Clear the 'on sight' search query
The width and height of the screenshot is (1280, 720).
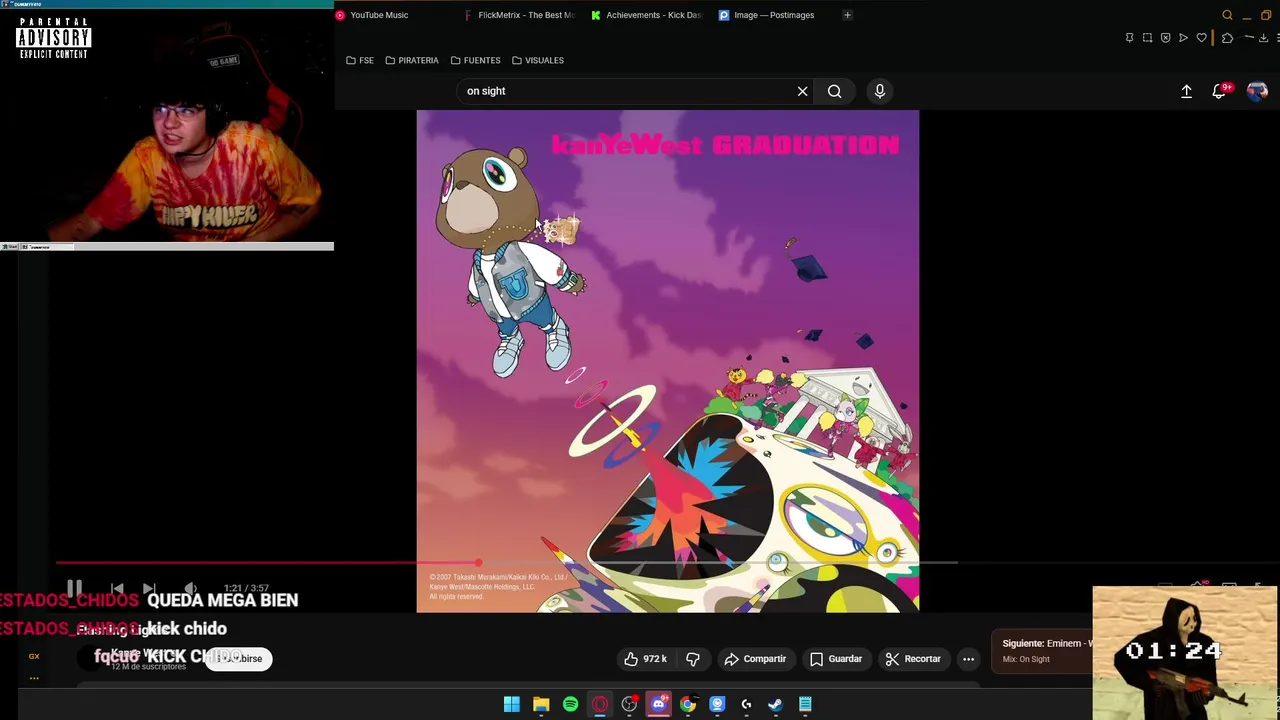(x=802, y=91)
